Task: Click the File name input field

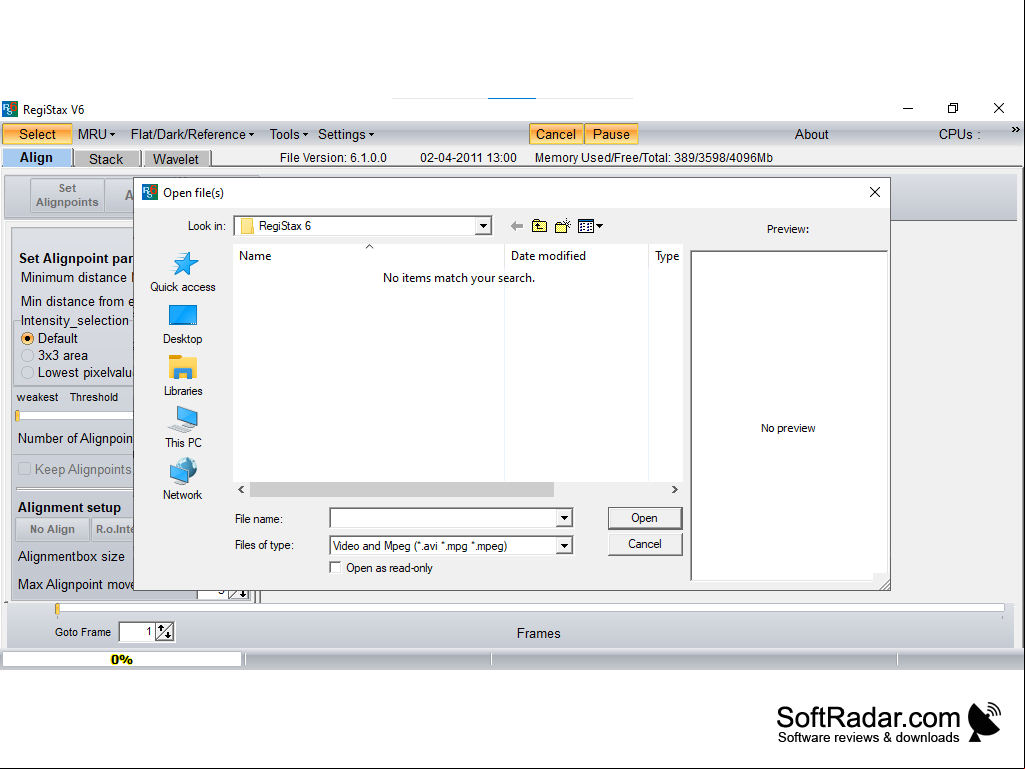Action: tap(443, 519)
